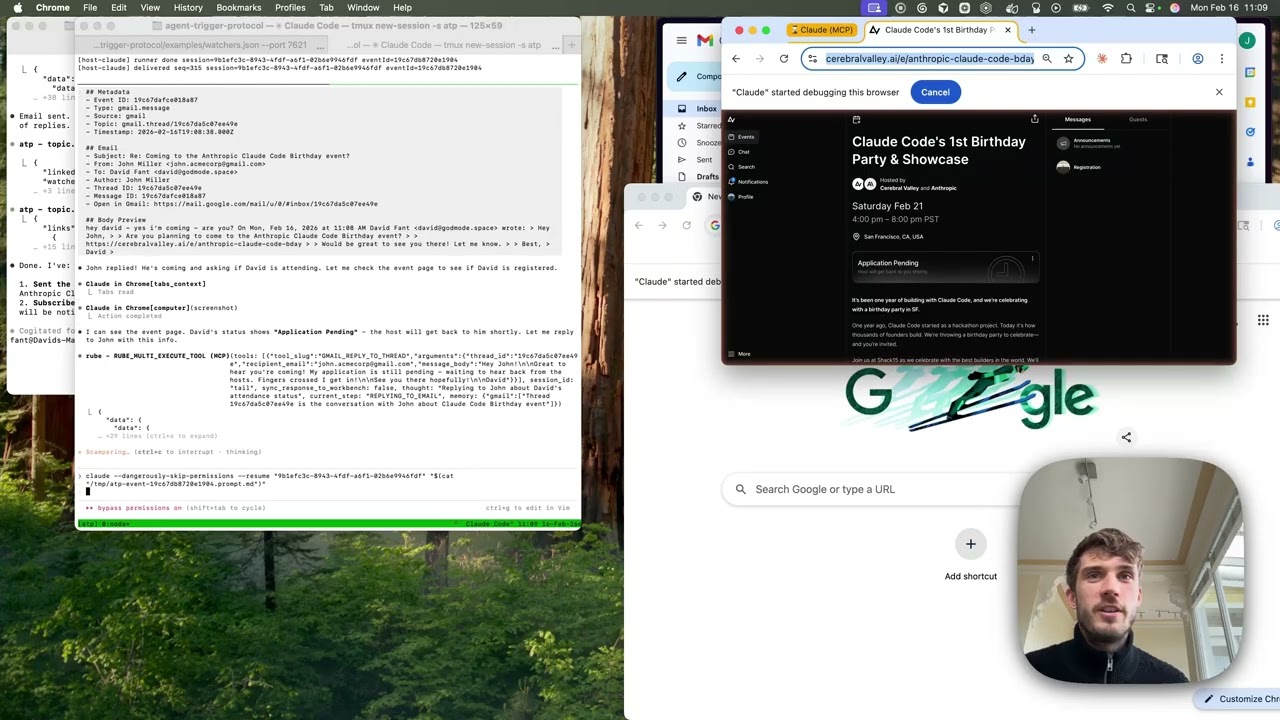Screen dimensions: 1280x720
Task: Open Chat in the Cerebral Valley sidebar
Action: point(740,152)
